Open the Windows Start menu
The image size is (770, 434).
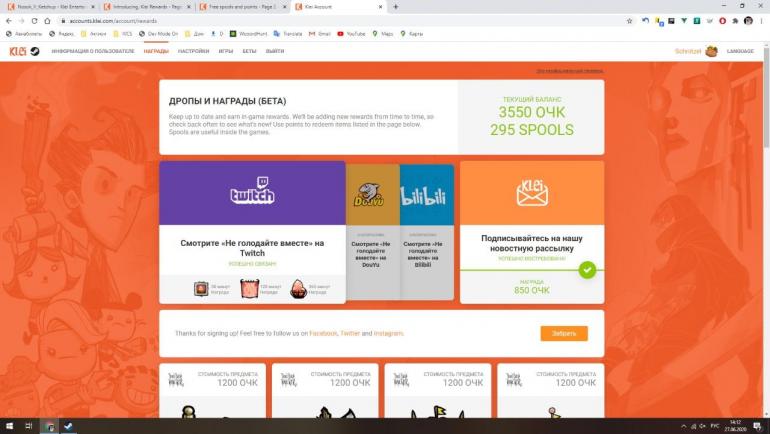pos(9,426)
